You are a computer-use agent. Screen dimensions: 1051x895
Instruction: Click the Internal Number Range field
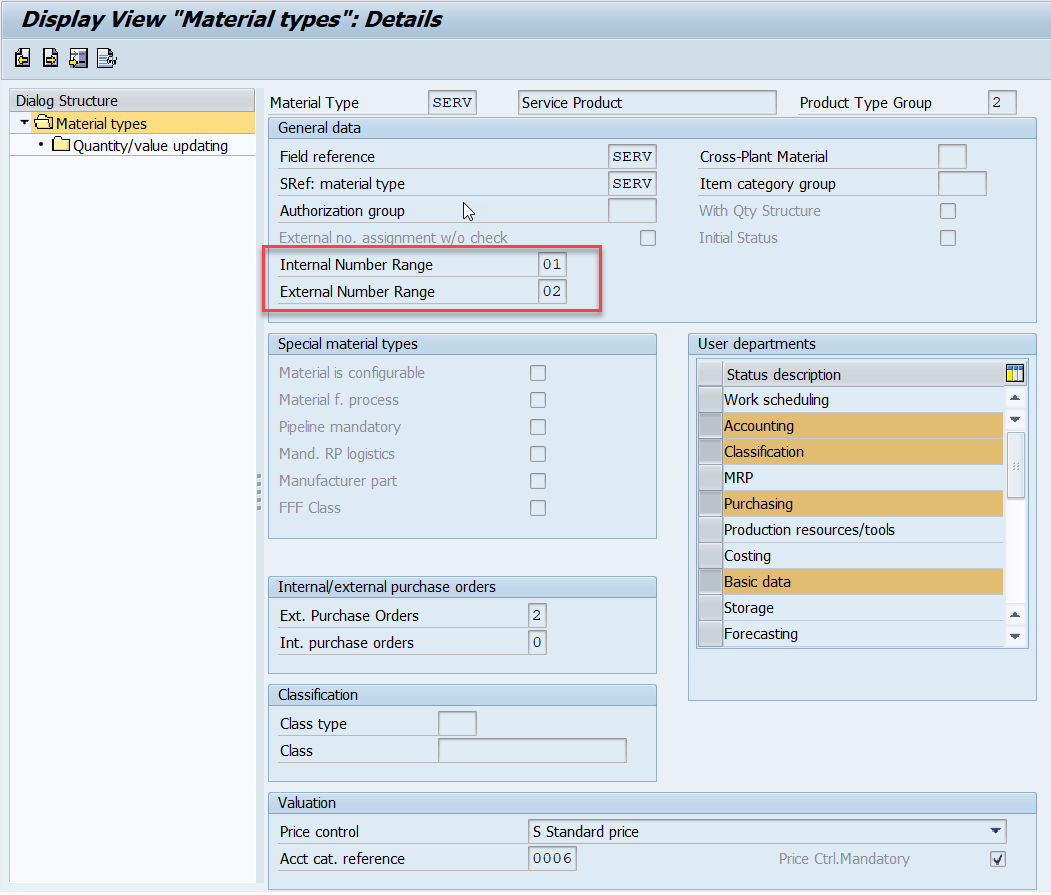pyautogui.click(x=552, y=265)
